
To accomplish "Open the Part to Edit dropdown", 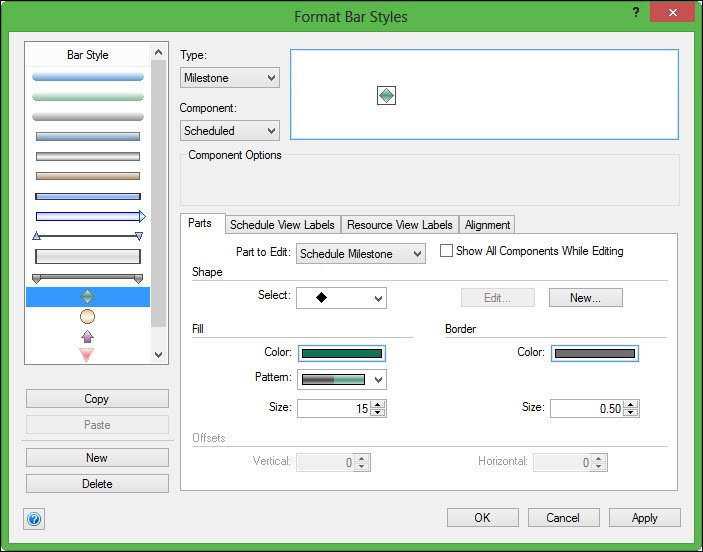I will click(361, 254).
